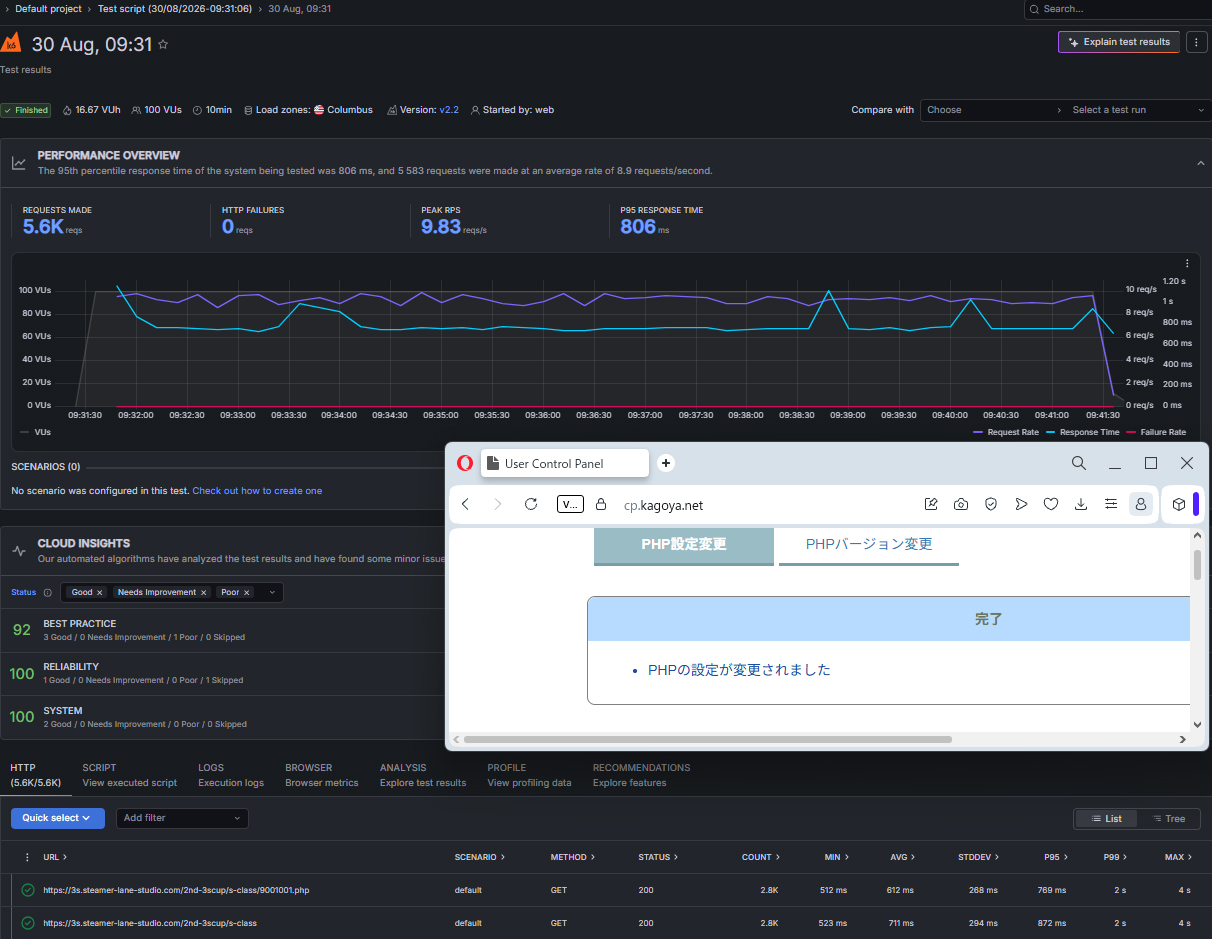Image resolution: width=1212 pixels, height=939 pixels.
Task: Remove the Needs Improvement filter chip
Action: click(x=204, y=592)
